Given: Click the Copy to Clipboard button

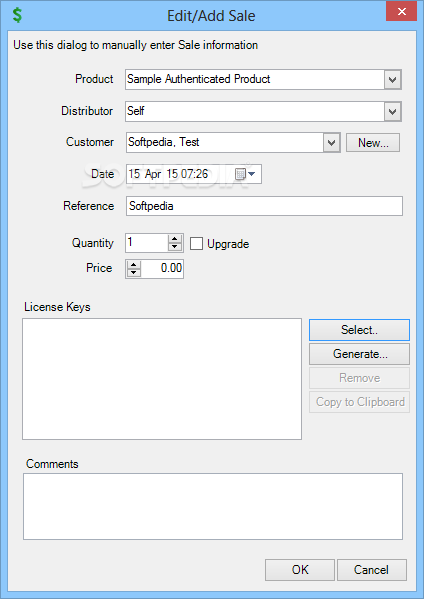Looking at the screenshot, I should pos(359,402).
